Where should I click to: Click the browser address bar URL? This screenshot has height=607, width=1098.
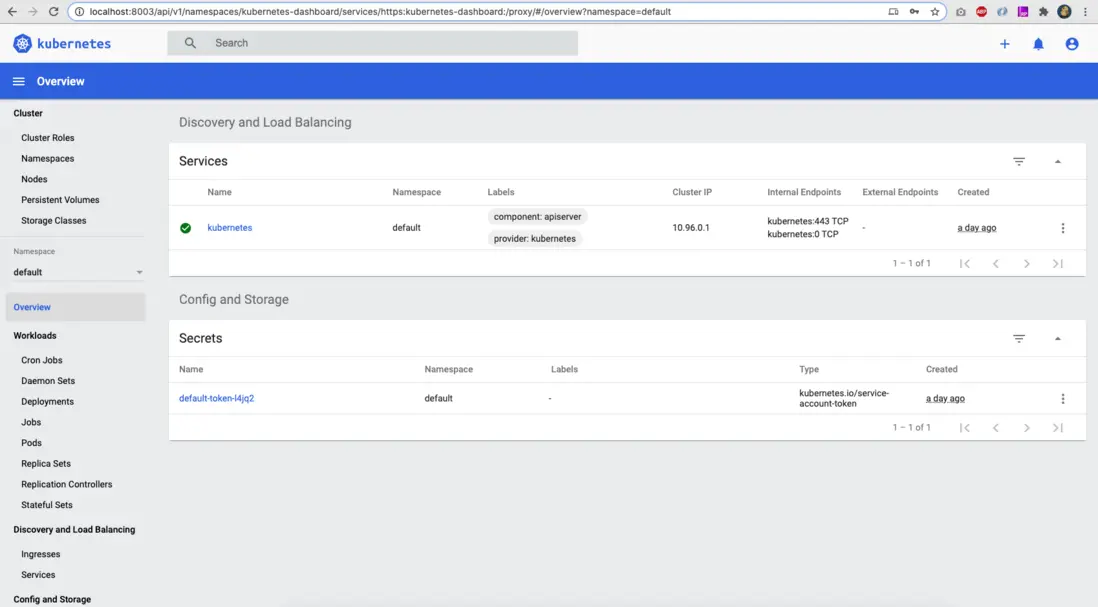coord(380,12)
